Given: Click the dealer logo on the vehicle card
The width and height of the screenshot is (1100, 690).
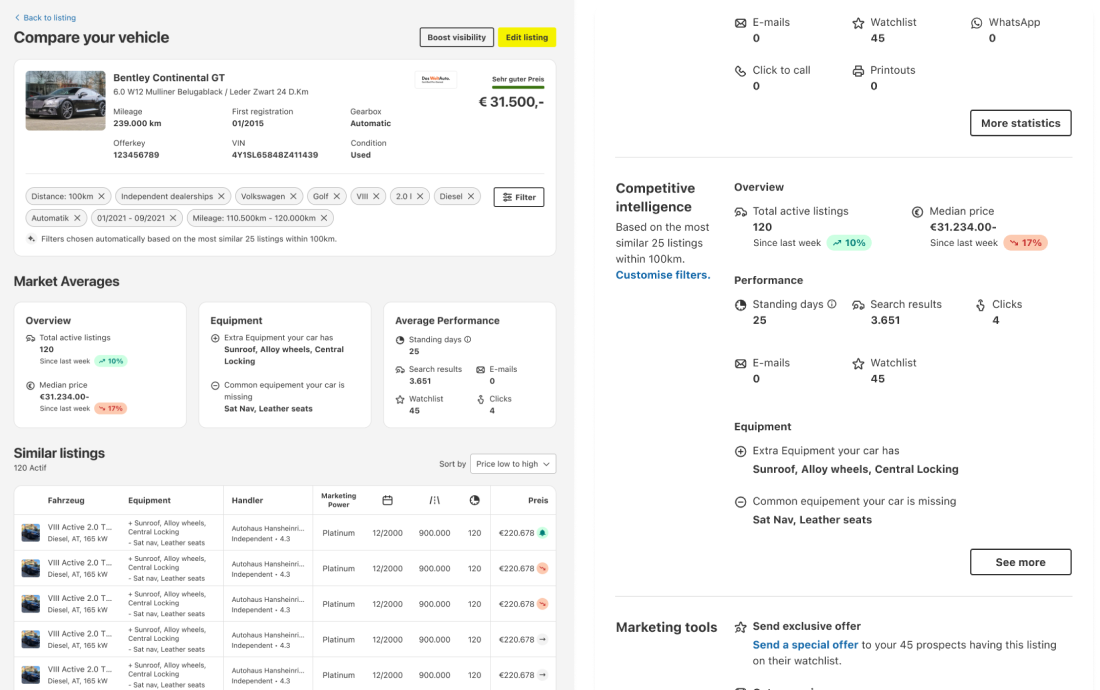Looking at the screenshot, I should (x=436, y=79).
